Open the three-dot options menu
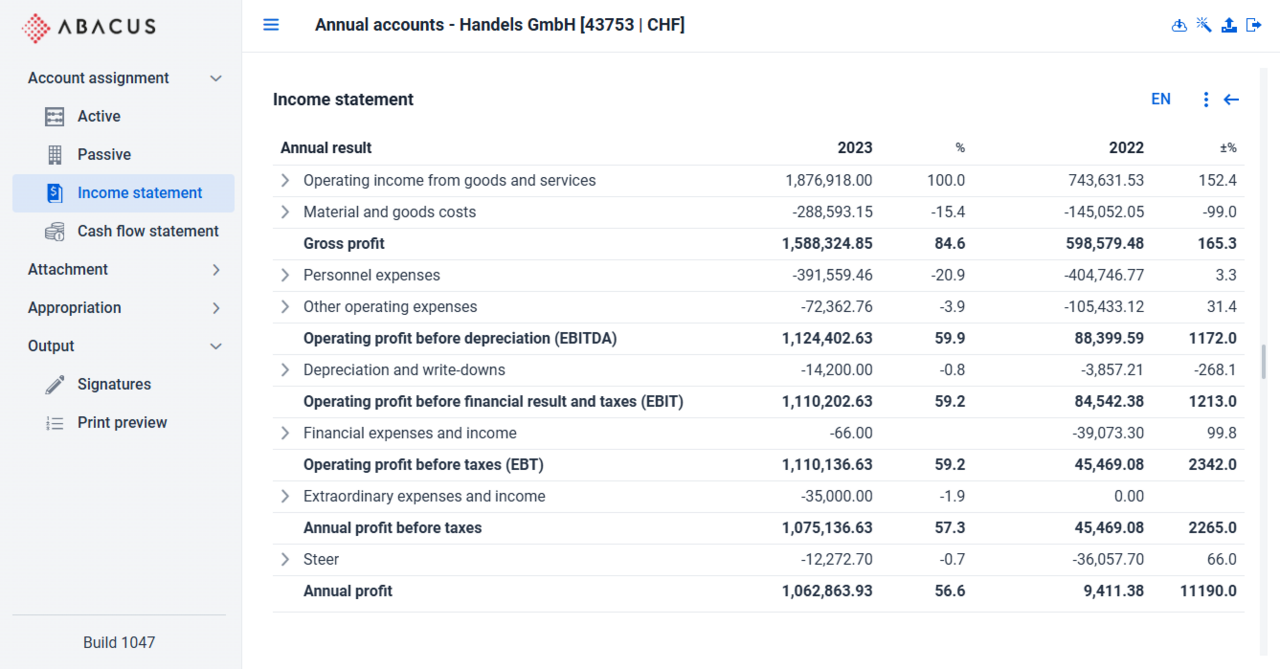 pyautogui.click(x=1206, y=100)
